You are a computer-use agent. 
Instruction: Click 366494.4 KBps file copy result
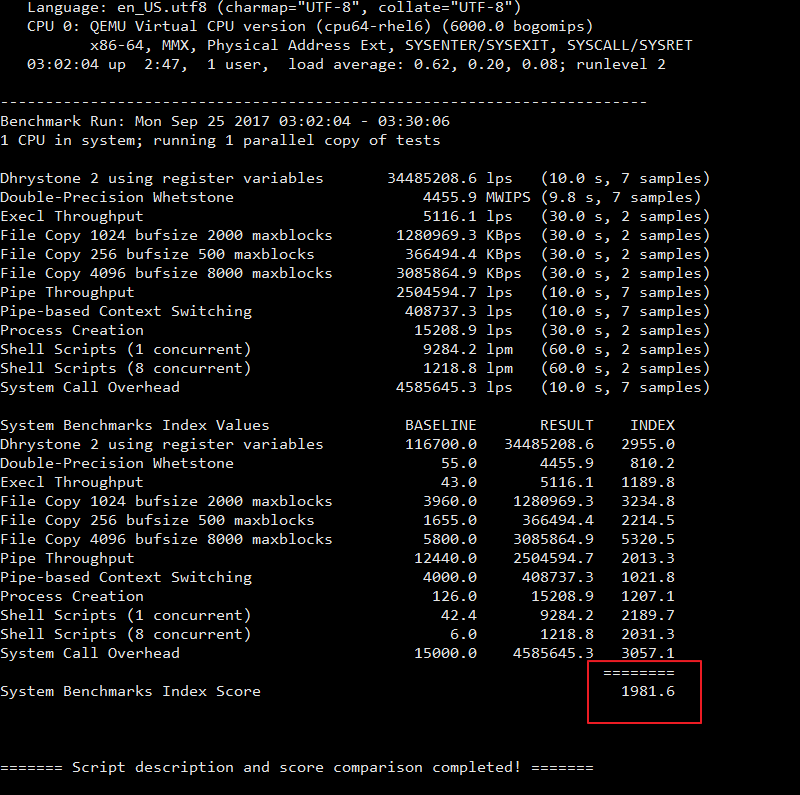point(463,254)
